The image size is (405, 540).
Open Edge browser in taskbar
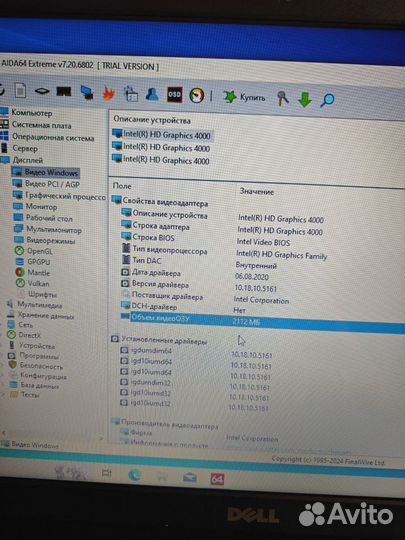(134, 475)
